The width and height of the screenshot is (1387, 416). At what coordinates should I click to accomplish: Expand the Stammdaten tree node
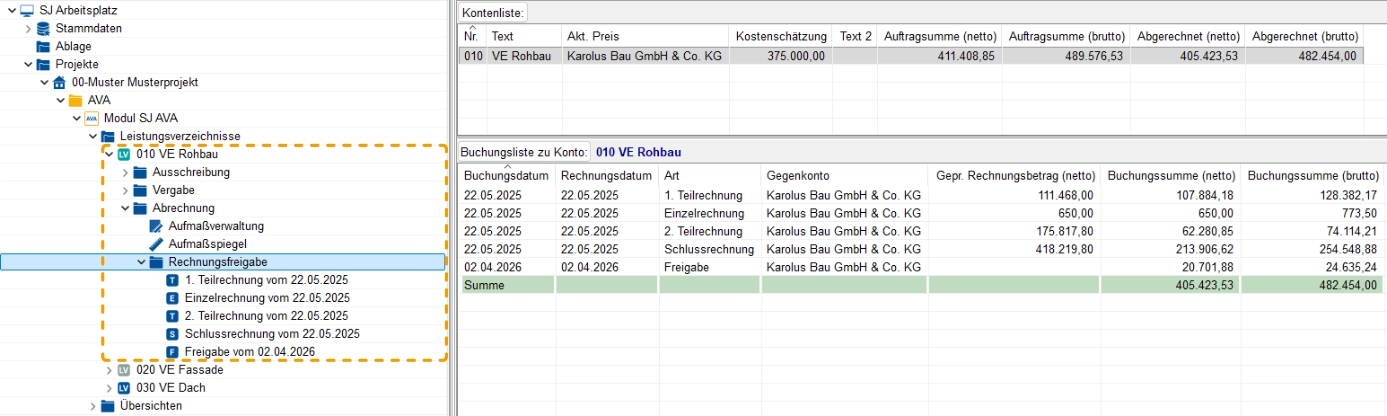click(x=28, y=28)
